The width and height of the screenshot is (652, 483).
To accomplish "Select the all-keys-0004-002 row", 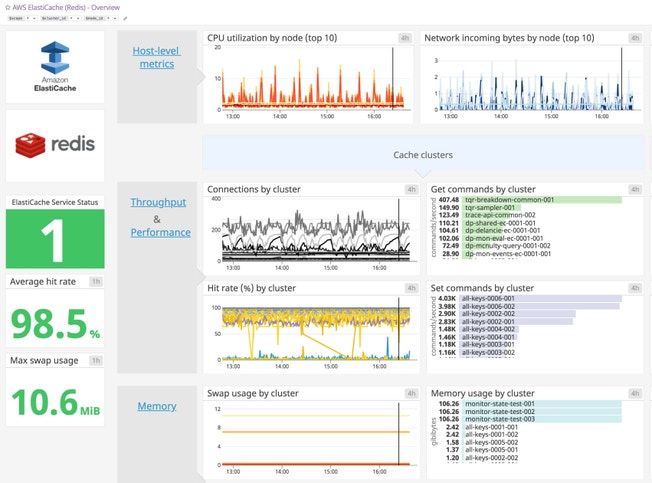I will [x=530, y=329].
